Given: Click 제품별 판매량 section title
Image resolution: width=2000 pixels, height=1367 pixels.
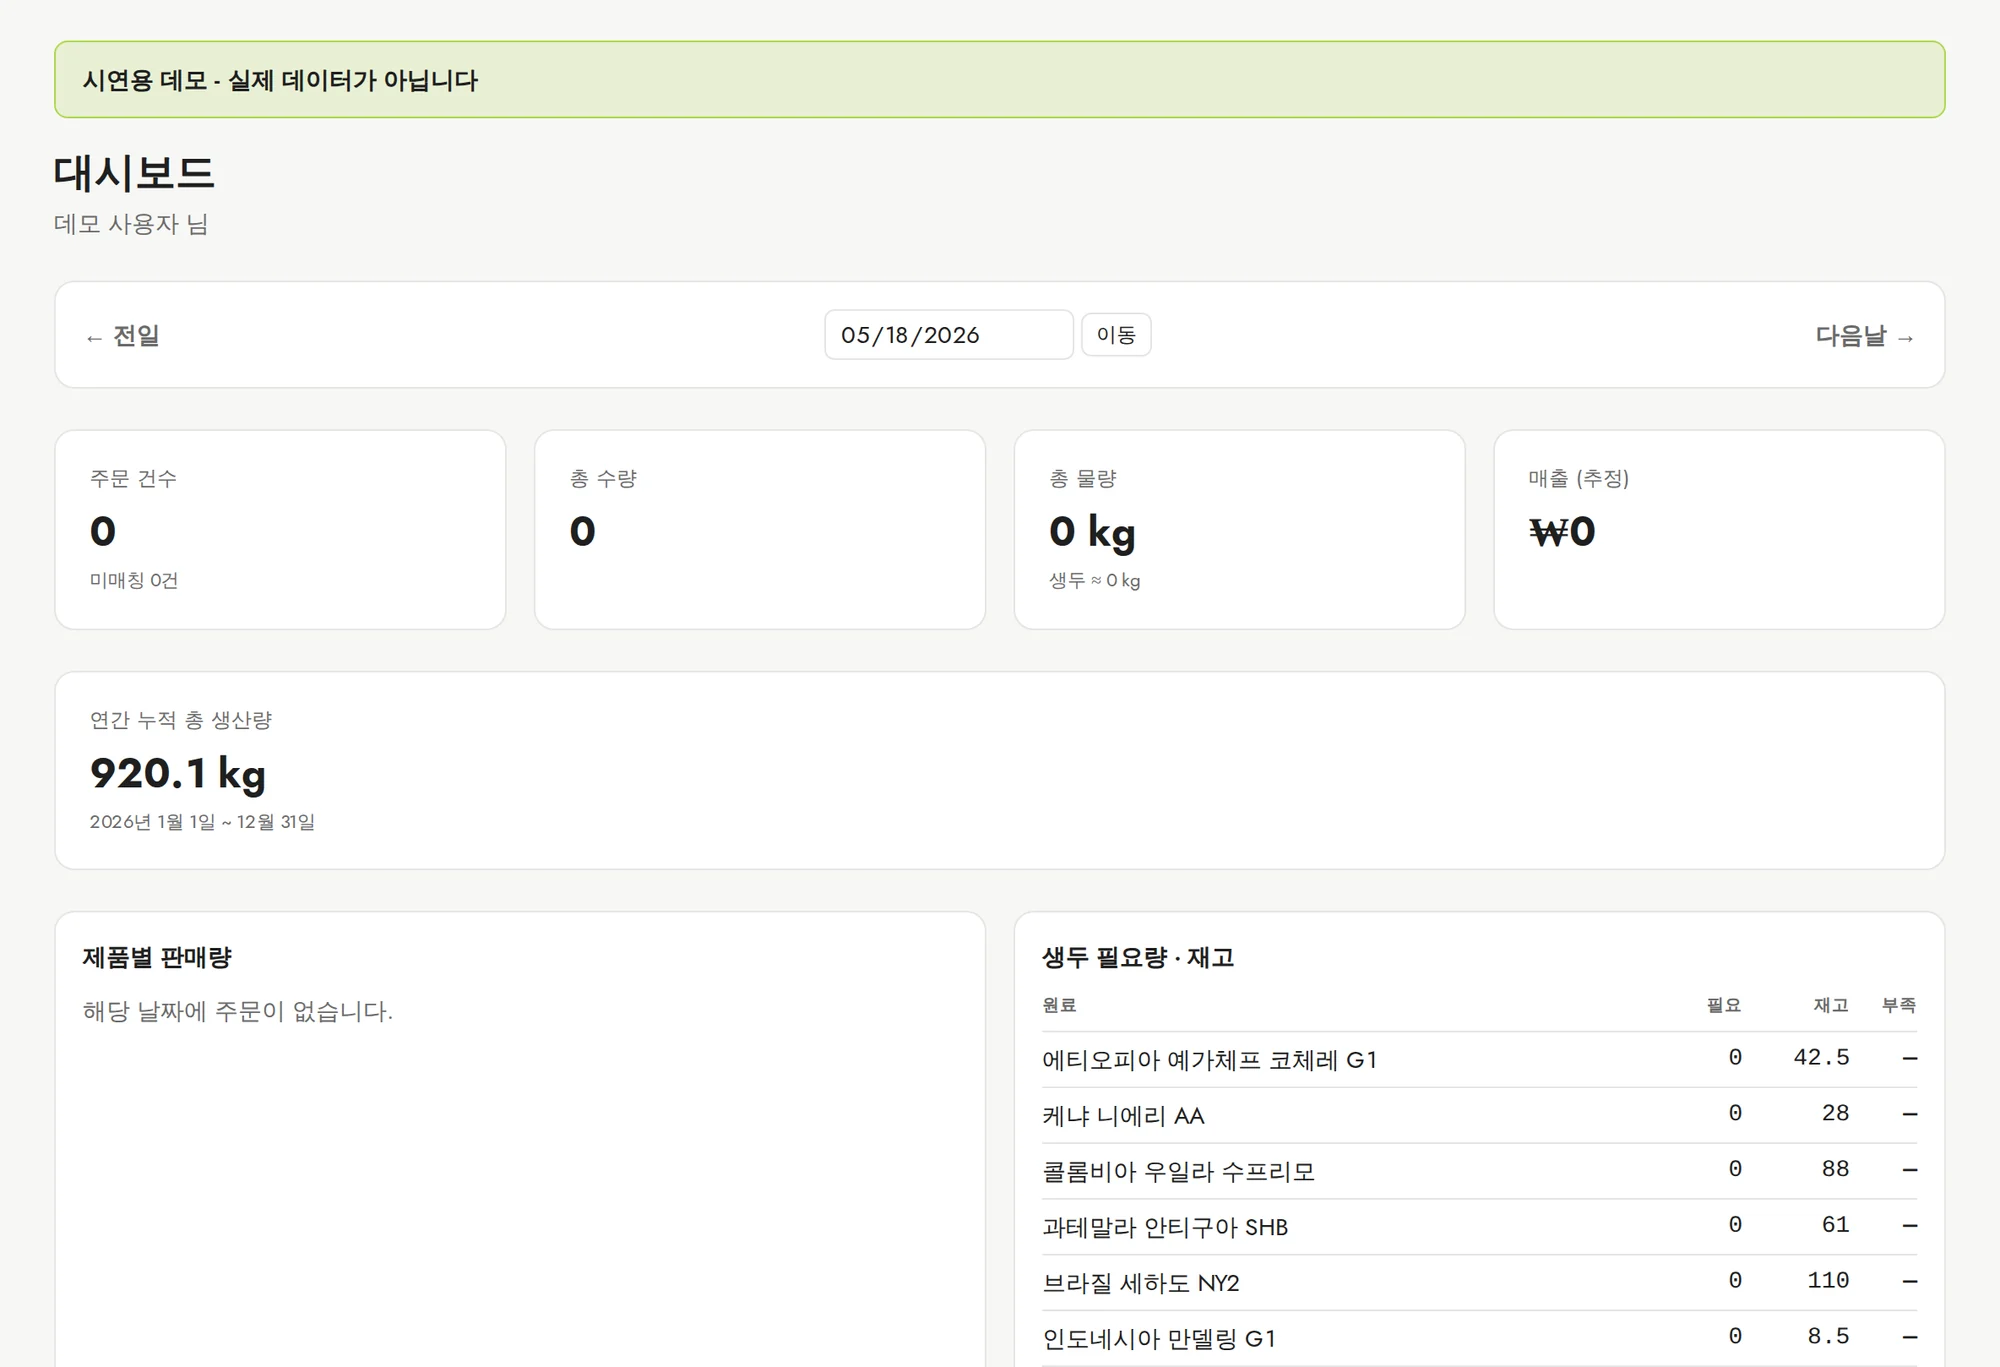Looking at the screenshot, I should point(157,958).
